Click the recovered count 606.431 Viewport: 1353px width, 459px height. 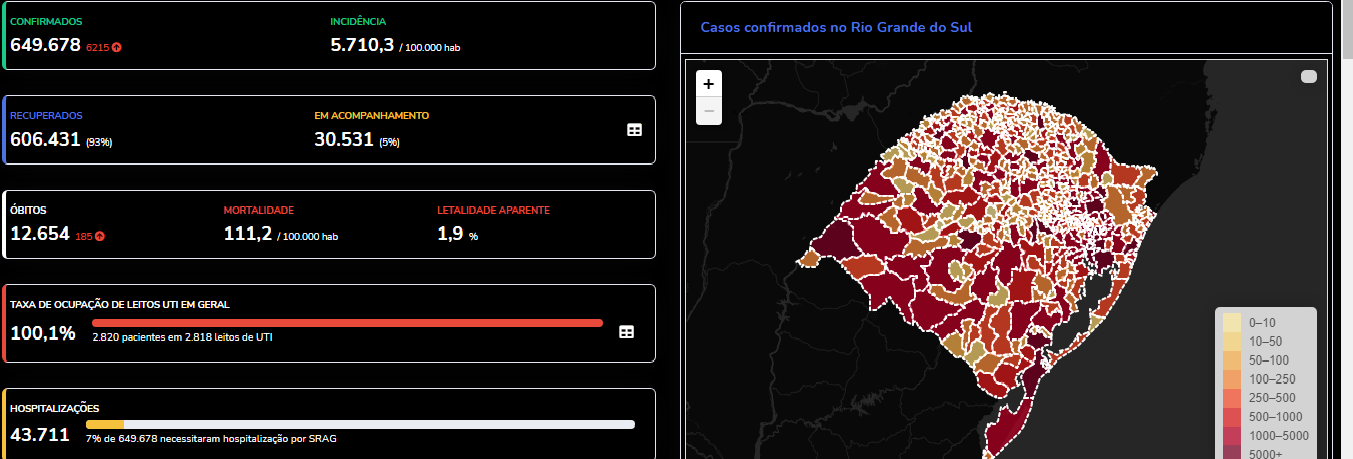pos(45,140)
